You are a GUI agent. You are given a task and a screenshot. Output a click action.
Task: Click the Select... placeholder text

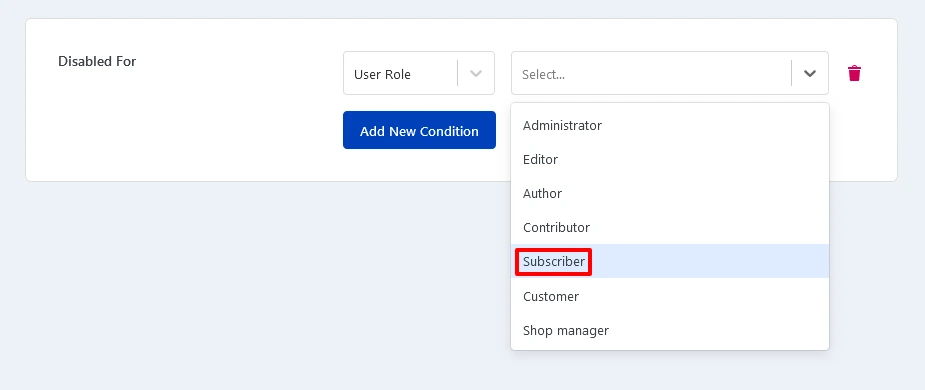pos(543,74)
